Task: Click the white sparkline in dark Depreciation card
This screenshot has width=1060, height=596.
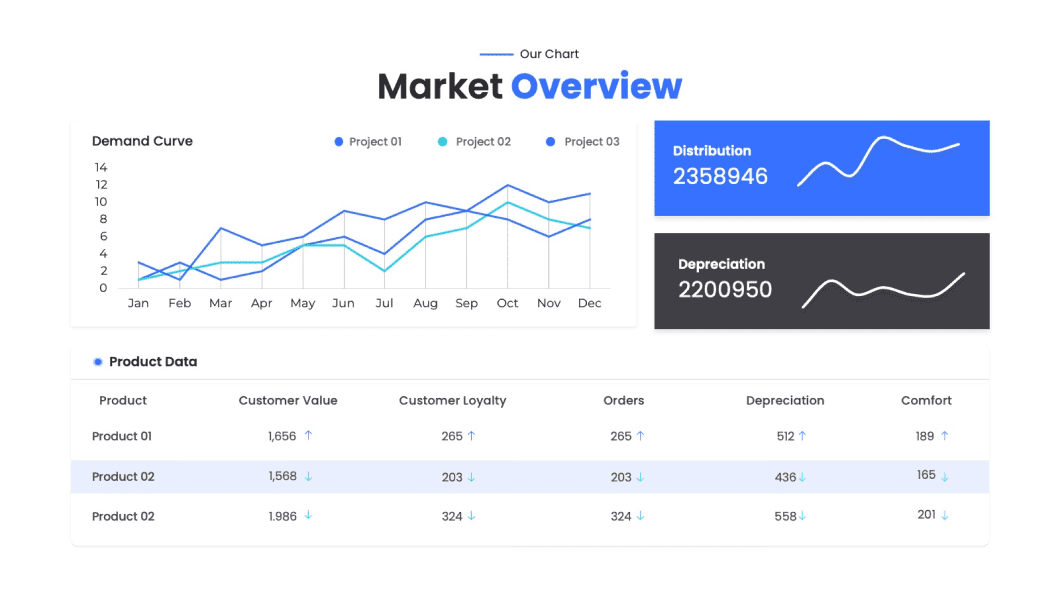Action: (884, 291)
